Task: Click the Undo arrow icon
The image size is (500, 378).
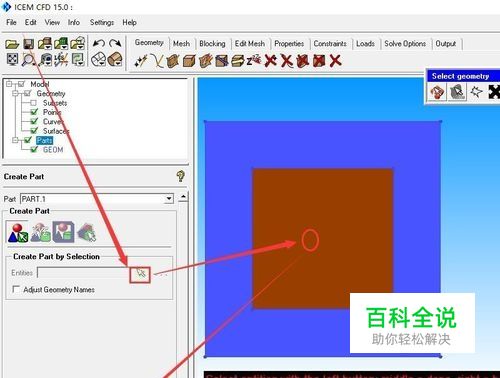Action: tap(99, 44)
